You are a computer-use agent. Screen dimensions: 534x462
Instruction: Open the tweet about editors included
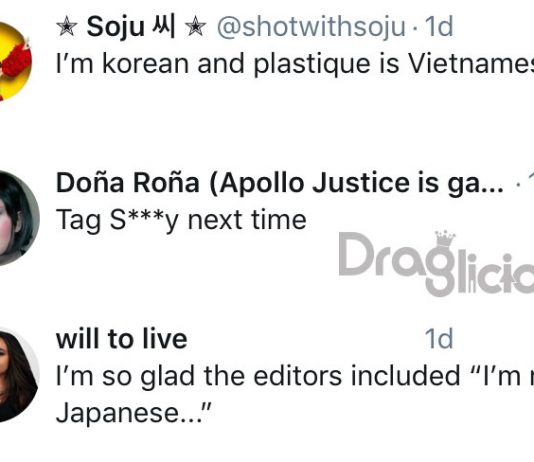pos(295,395)
